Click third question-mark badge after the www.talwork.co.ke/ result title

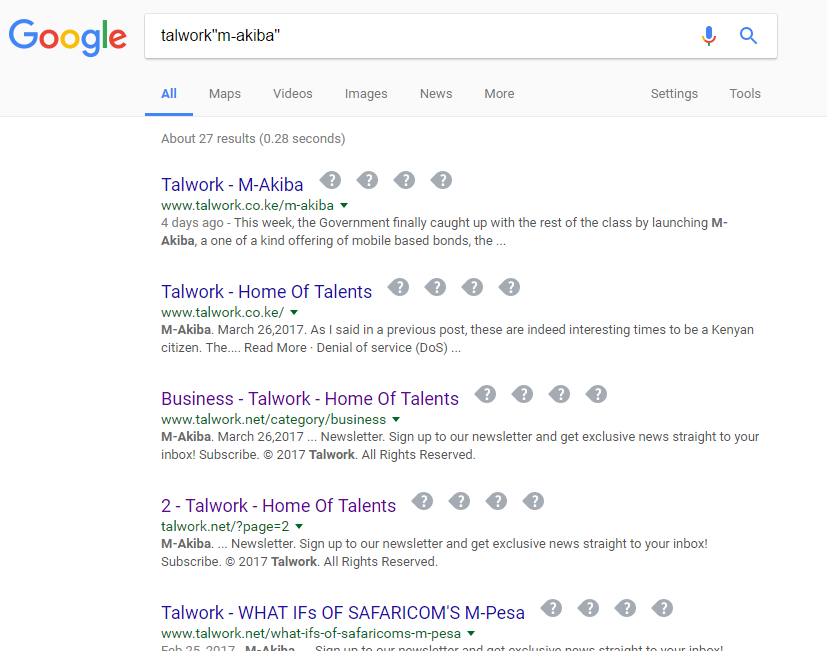[x=473, y=288]
